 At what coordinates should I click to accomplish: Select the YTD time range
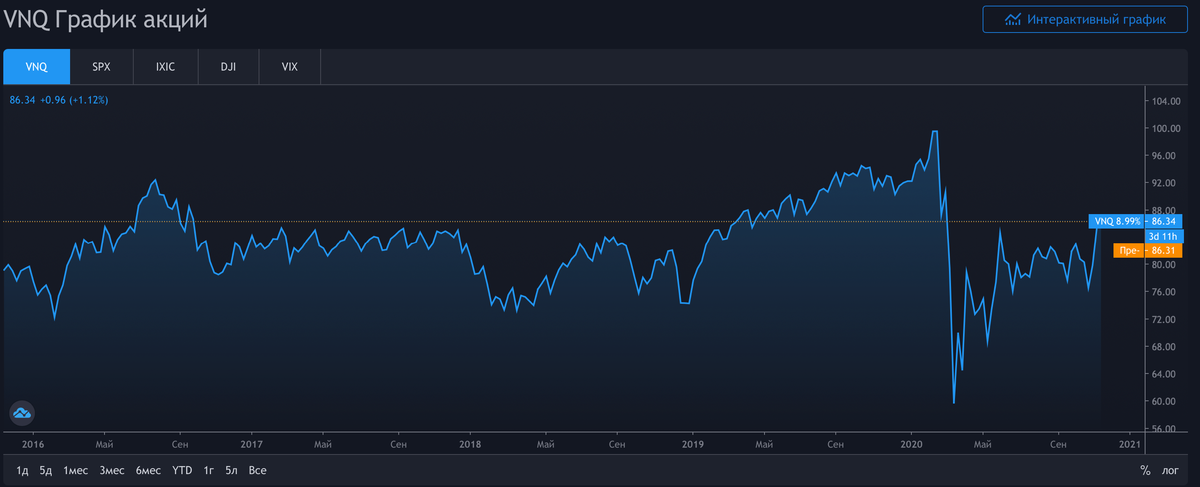coord(181,470)
